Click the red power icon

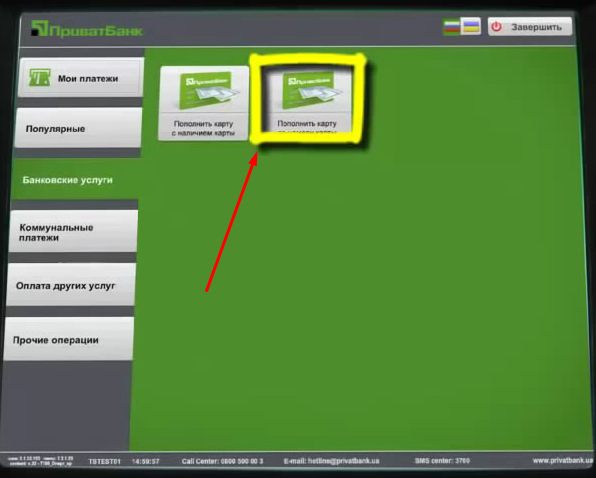pyautogui.click(x=496, y=27)
